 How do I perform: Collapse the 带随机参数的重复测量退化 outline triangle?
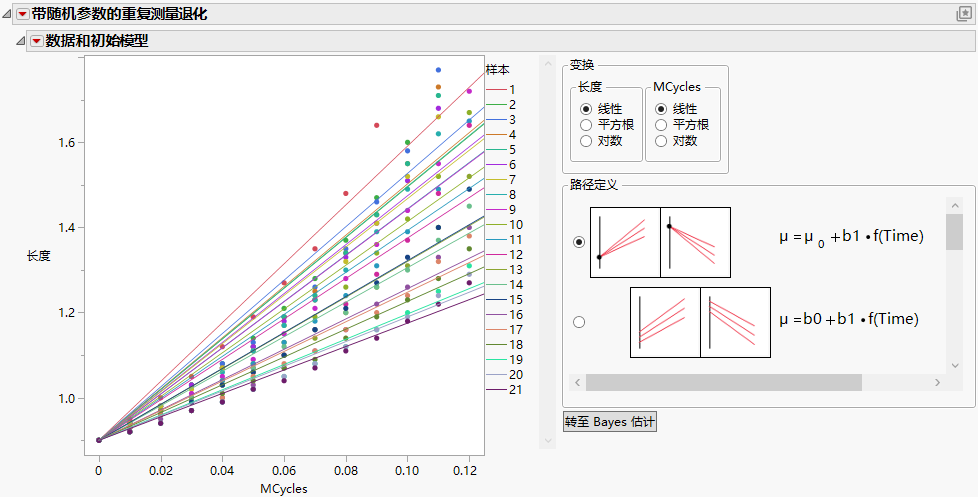pyautogui.click(x=7, y=15)
